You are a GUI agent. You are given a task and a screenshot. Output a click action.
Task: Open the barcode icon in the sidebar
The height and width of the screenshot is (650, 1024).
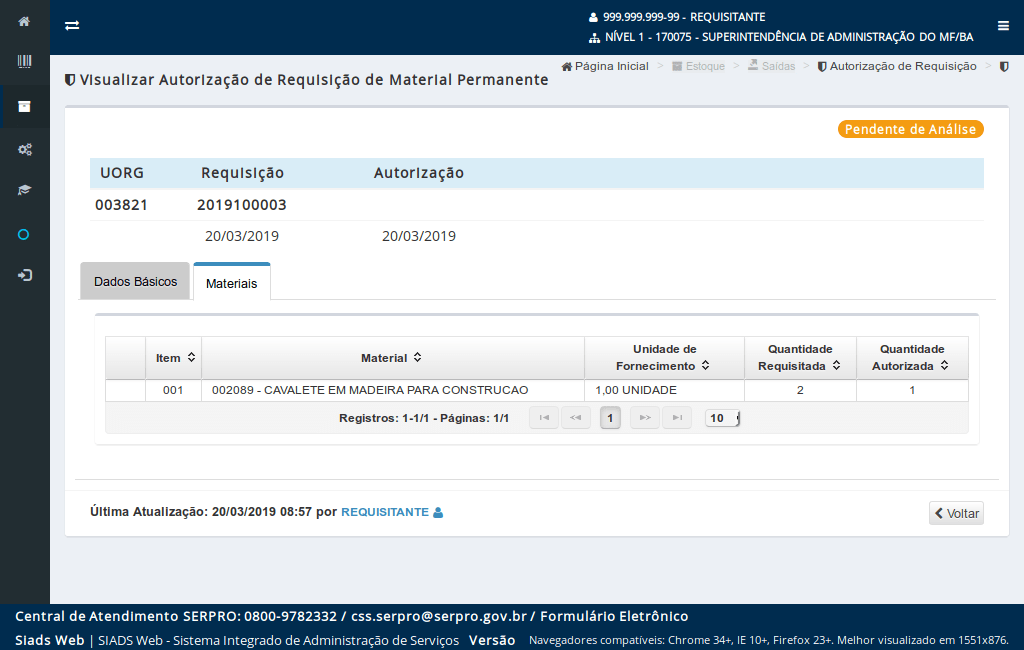click(x=24, y=61)
